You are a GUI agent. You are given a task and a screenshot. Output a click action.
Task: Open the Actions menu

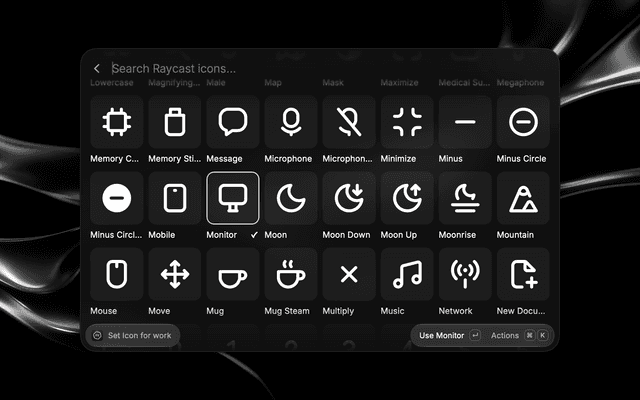point(518,336)
